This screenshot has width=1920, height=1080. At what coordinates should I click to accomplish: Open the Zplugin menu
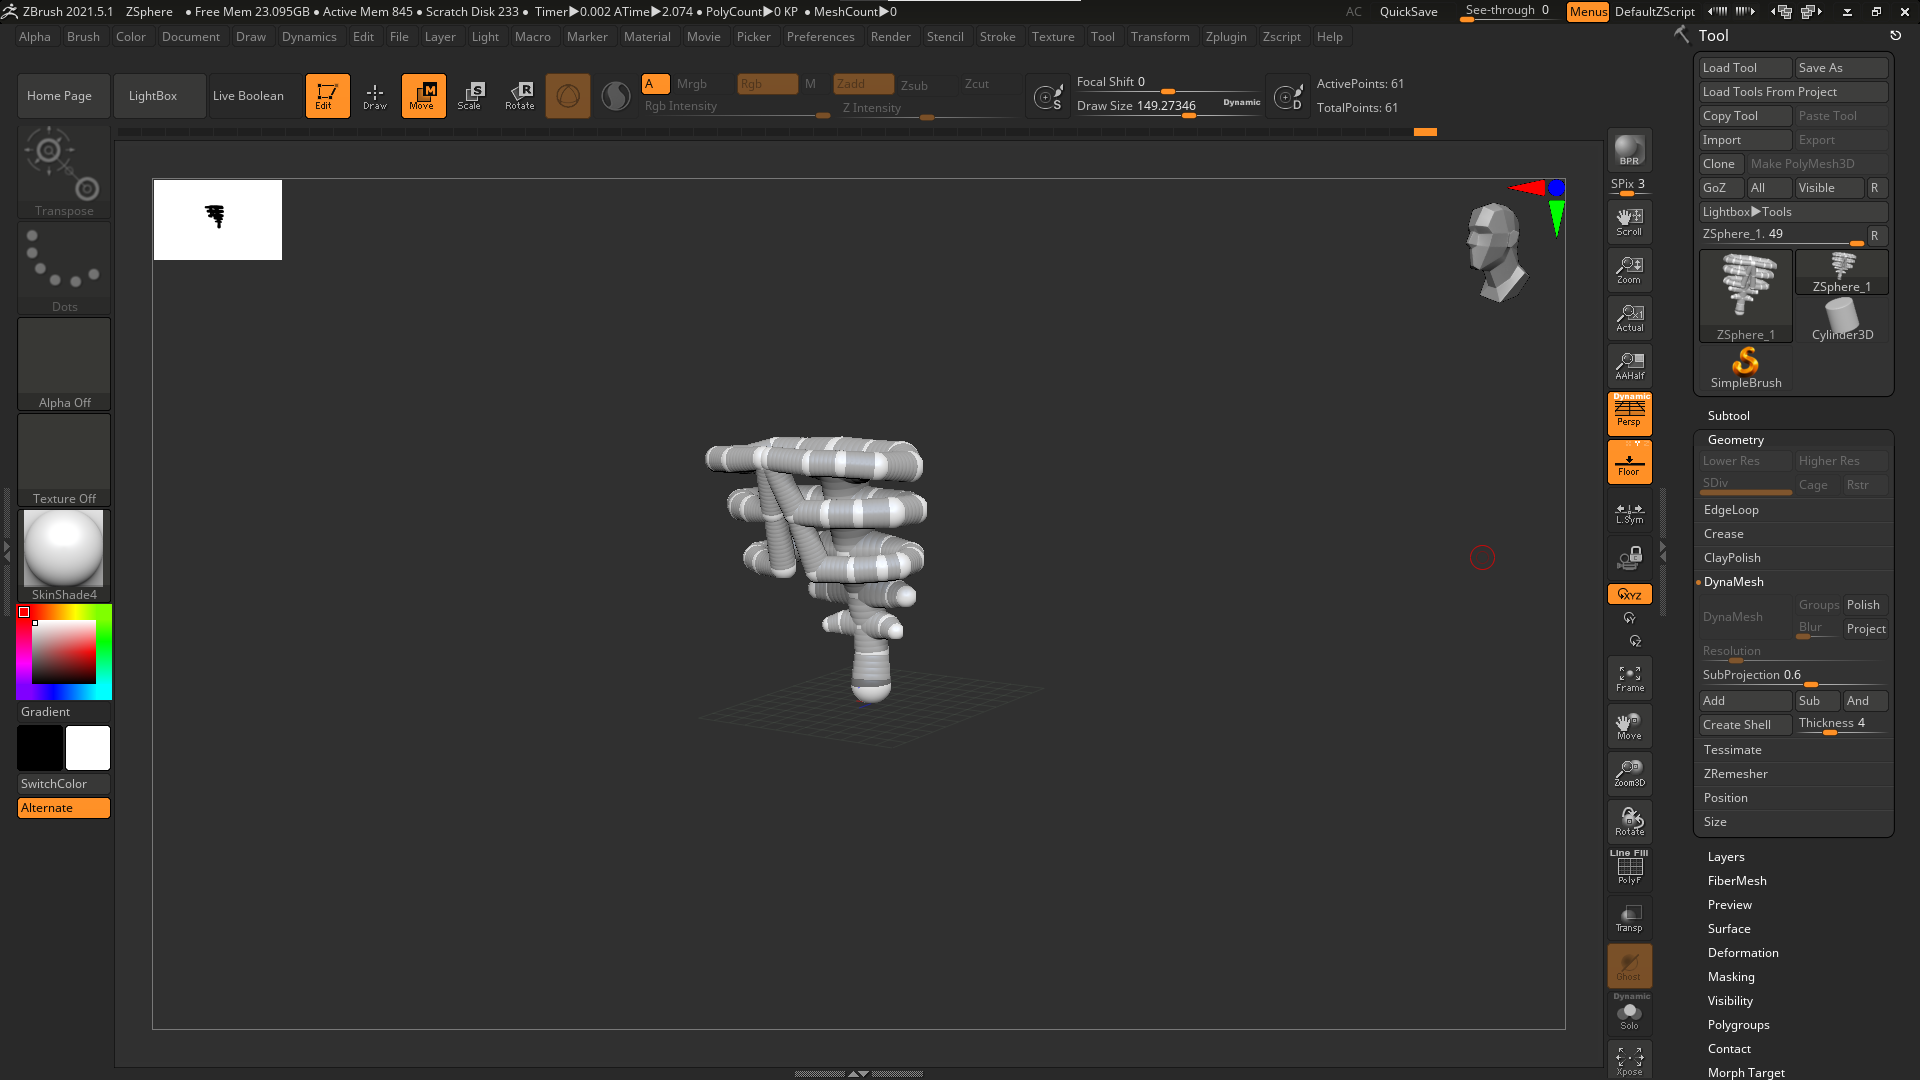pos(1225,37)
